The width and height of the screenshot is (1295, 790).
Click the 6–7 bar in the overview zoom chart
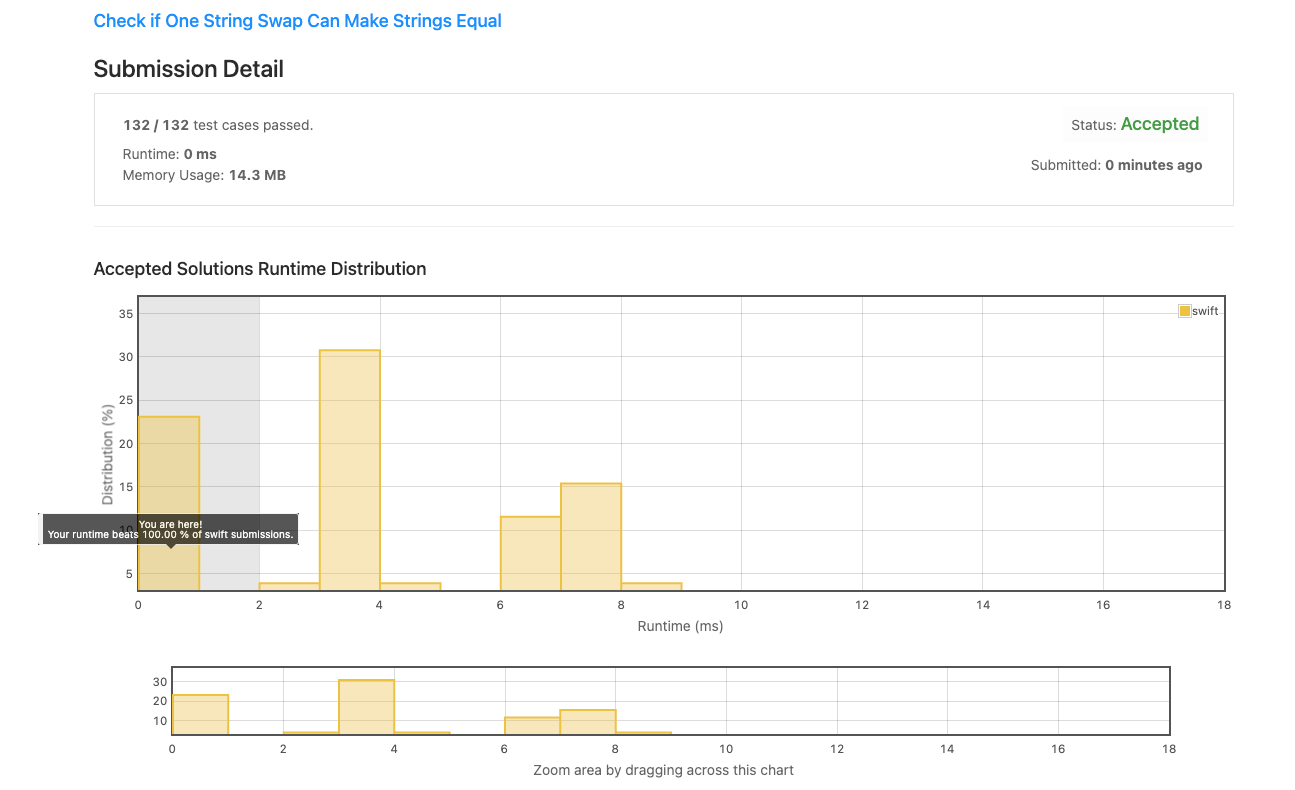pyautogui.click(x=532, y=725)
